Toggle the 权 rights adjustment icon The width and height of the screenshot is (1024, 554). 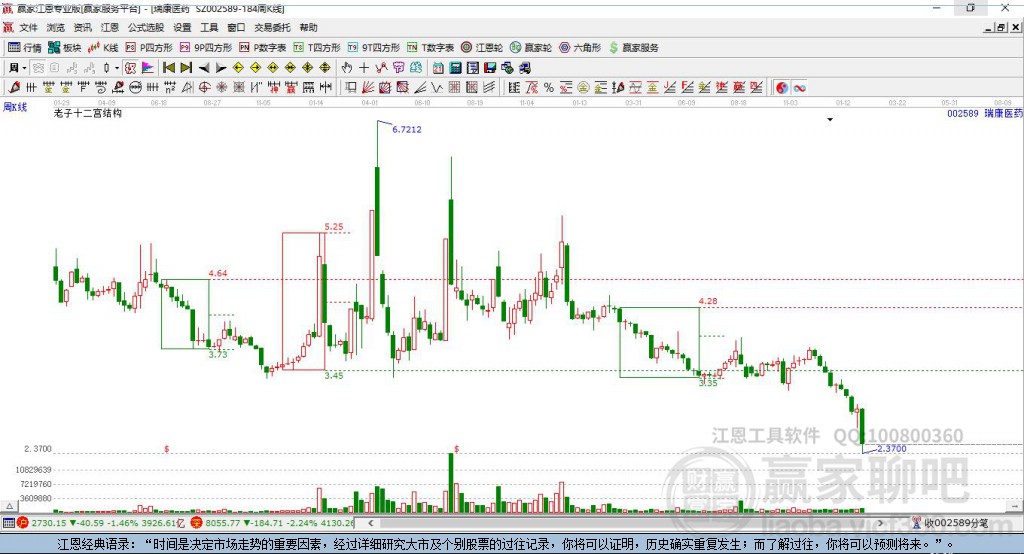130,68
